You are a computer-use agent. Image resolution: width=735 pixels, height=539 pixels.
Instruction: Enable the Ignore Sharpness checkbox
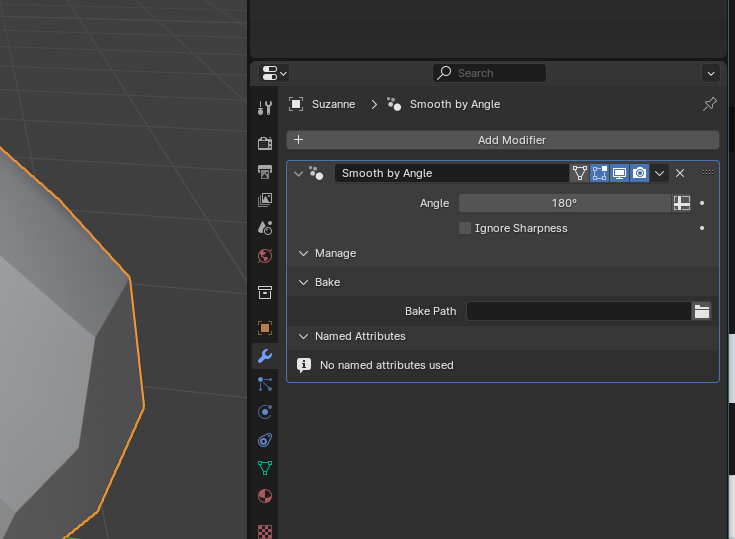pyautogui.click(x=465, y=228)
